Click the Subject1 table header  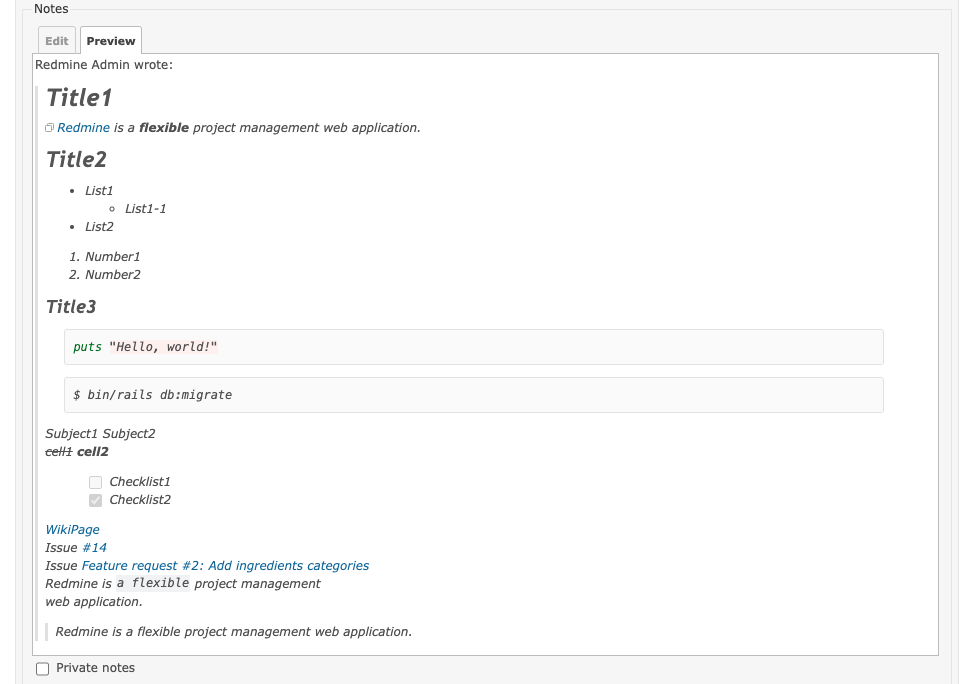point(72,433)
